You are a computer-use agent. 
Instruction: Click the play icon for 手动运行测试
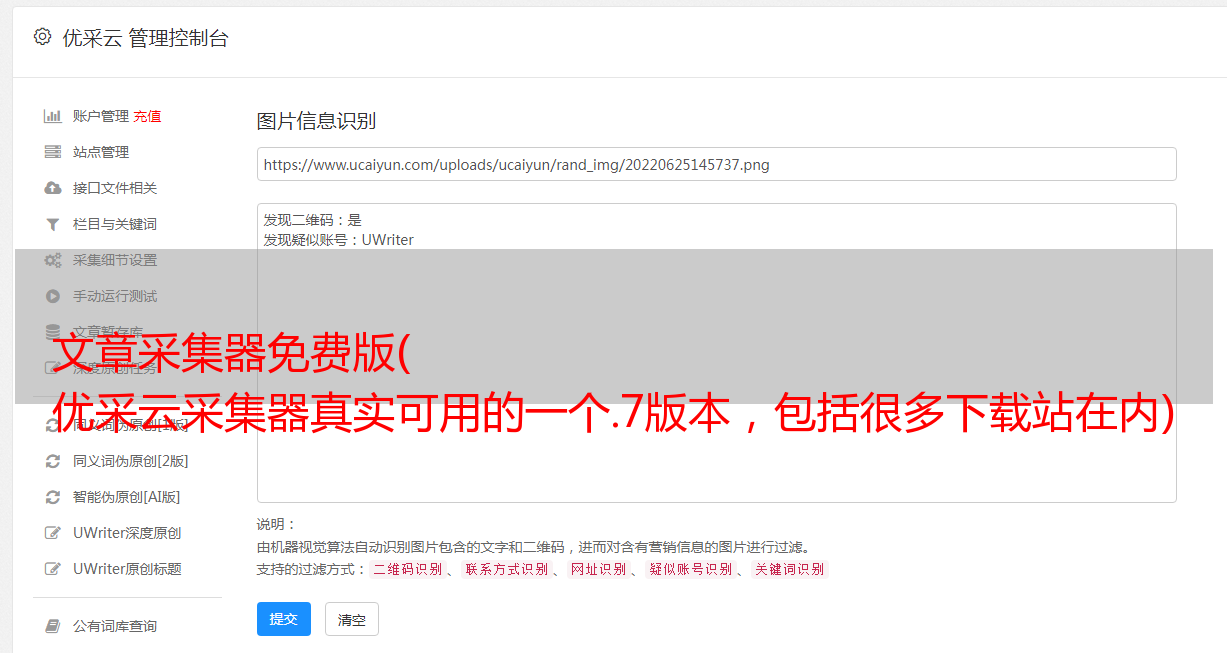click(53, 296)
